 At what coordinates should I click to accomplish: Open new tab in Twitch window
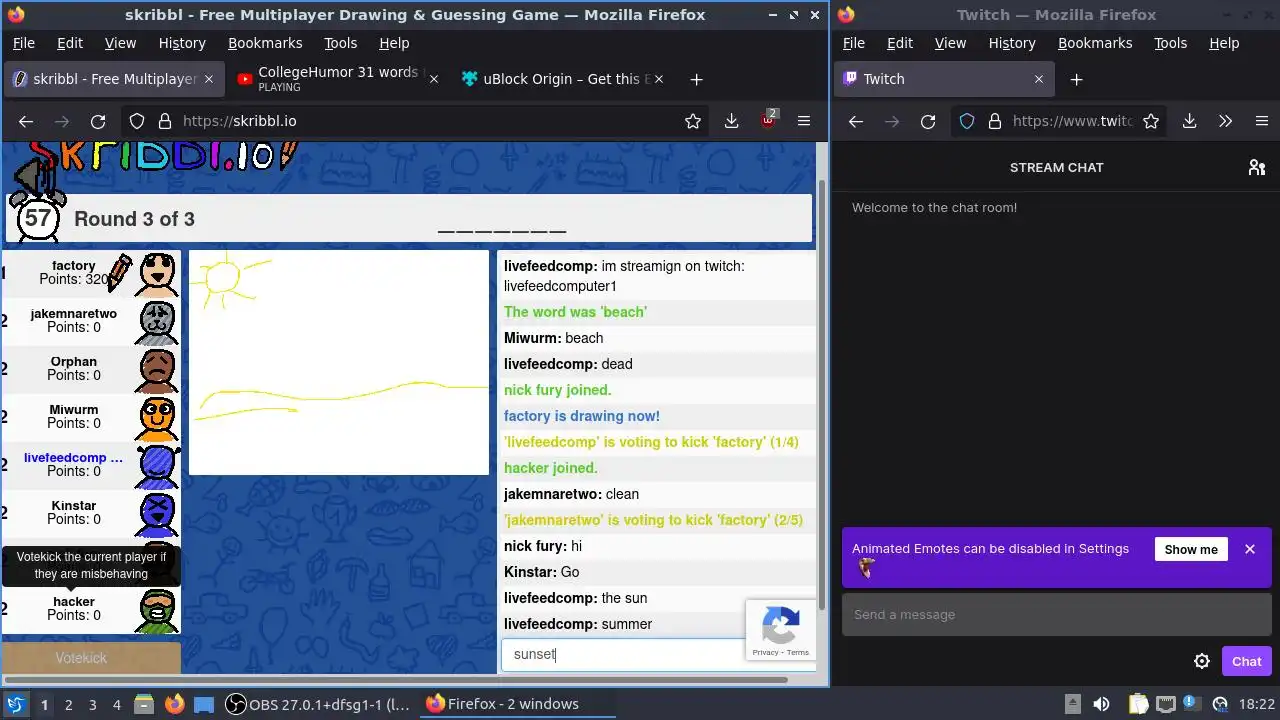point(1076,79)
